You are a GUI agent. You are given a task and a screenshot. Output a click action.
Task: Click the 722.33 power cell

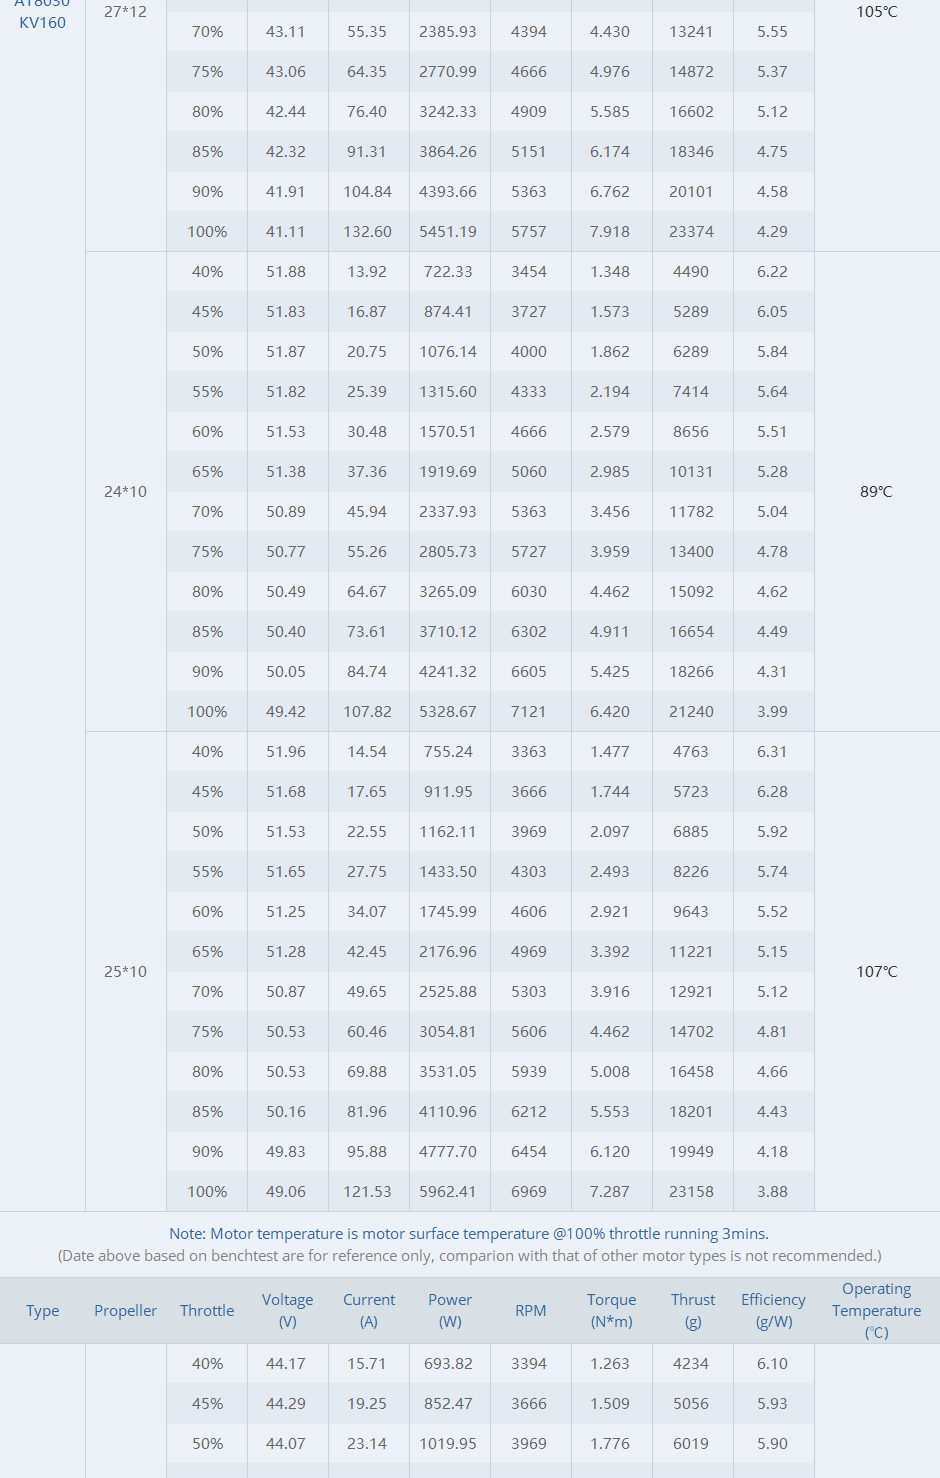[x=448, y=271]
